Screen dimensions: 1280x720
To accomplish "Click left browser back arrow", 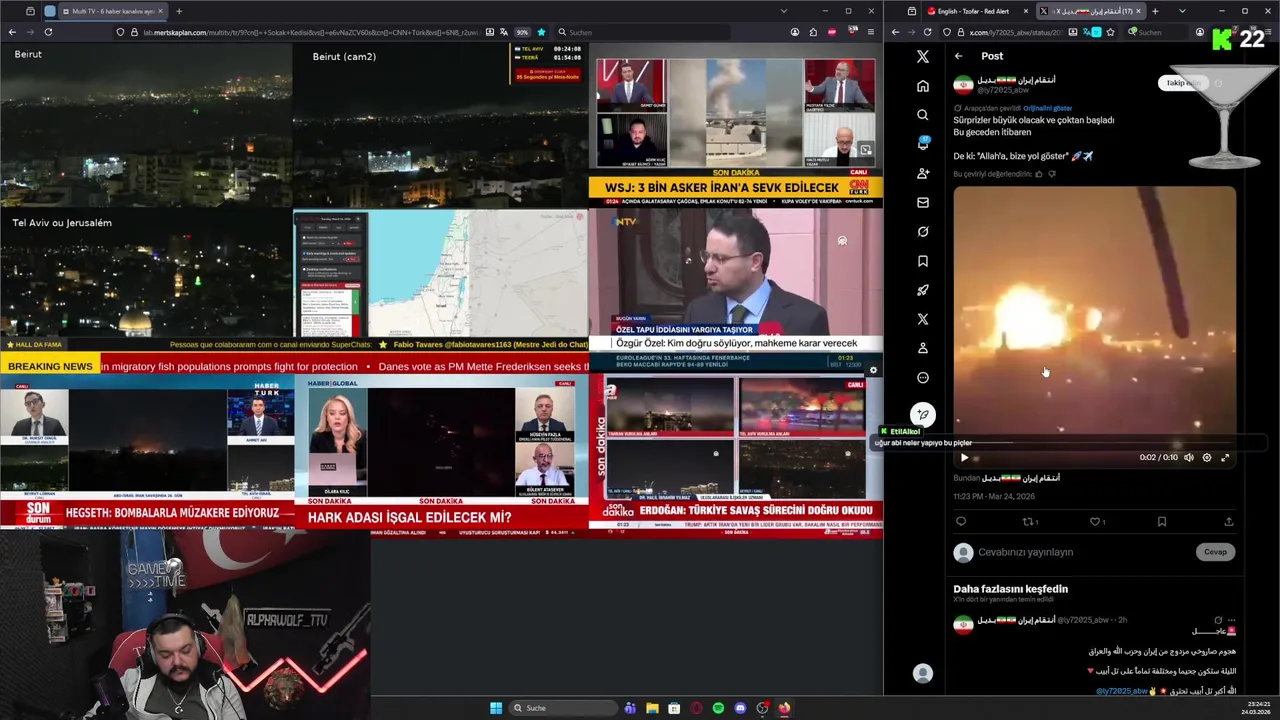I will (x=12, y=32).
